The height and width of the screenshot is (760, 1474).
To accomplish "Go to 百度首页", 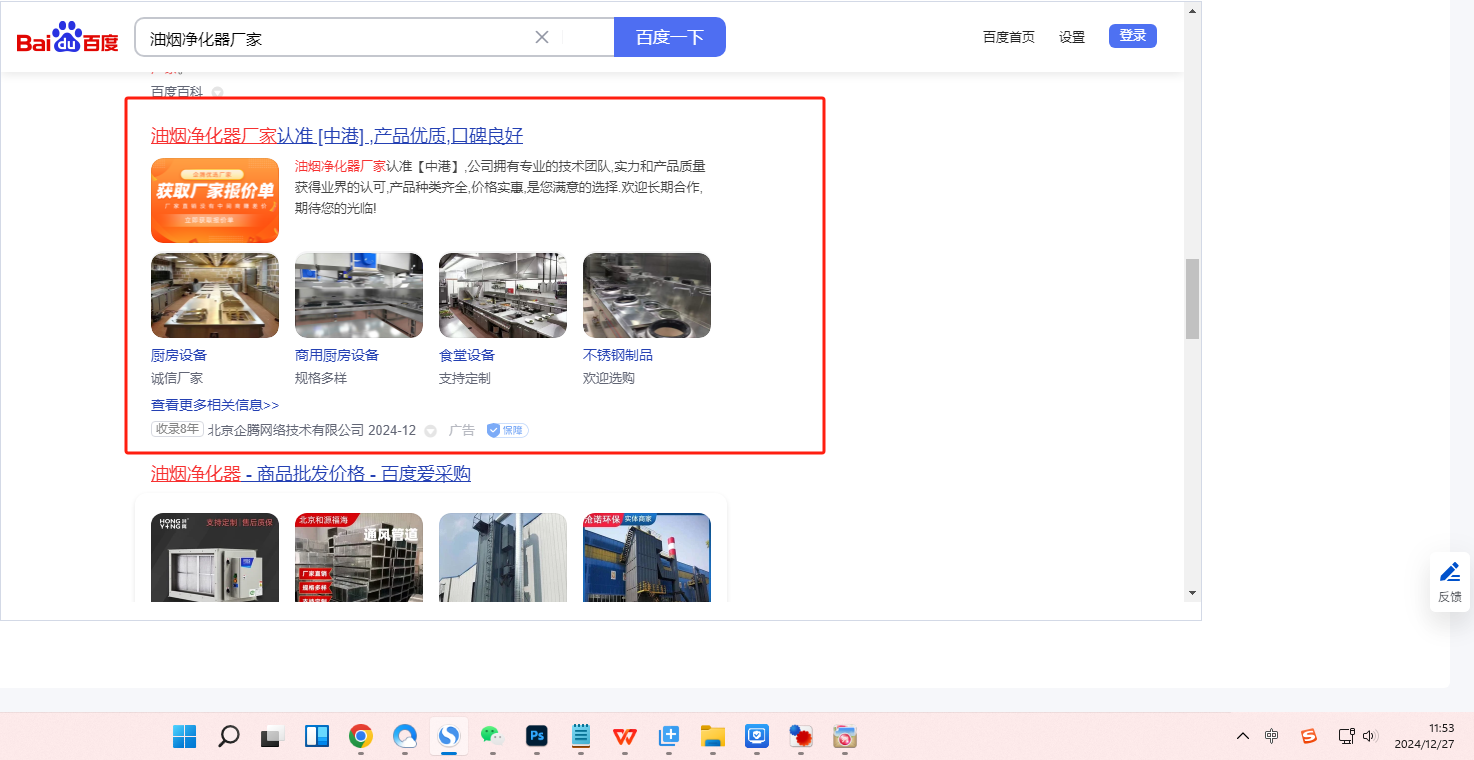I will click(x=1009, y=37).
